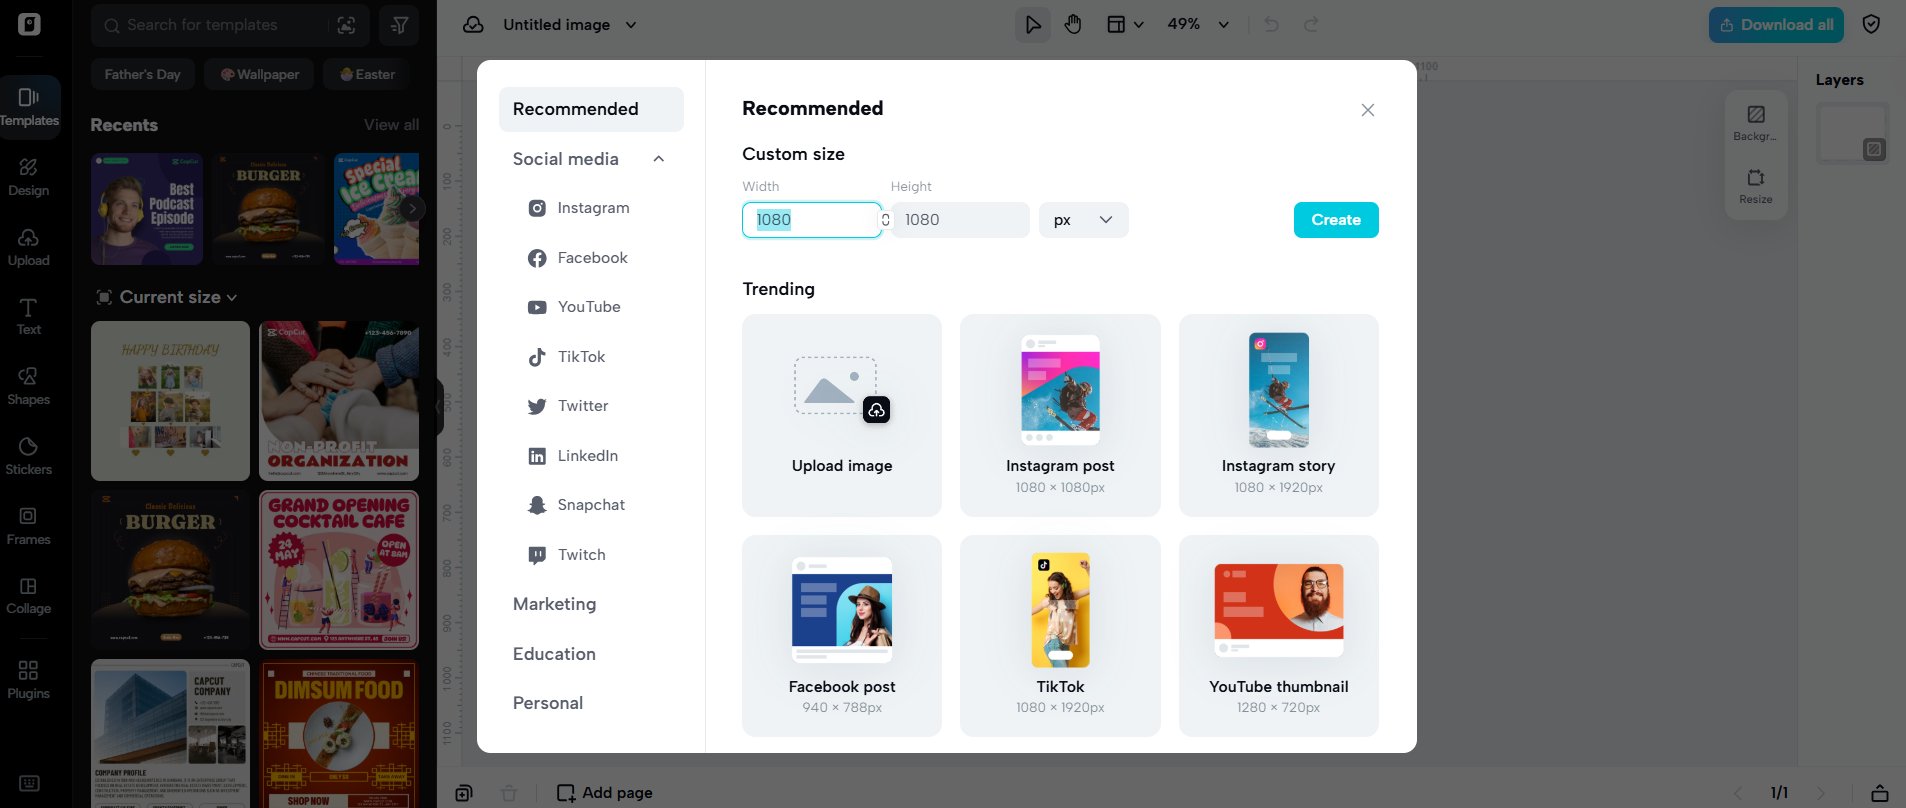Viewport: 1906px width, 808px height.
Task: Click the Create button
Action: [x=1335, y=220]
